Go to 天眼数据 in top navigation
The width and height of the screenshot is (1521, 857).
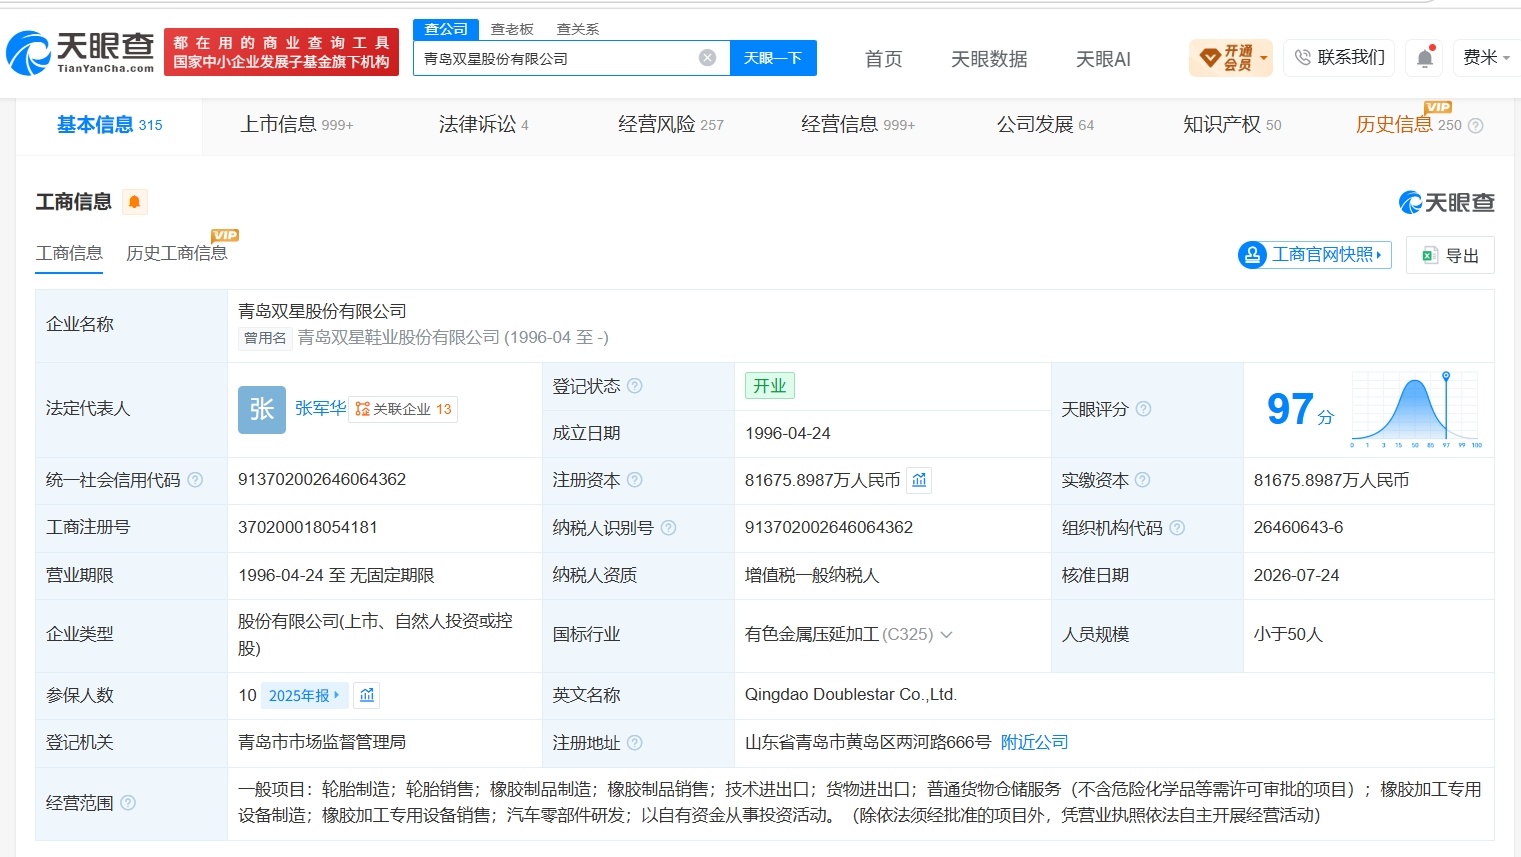tap(989, 59)
